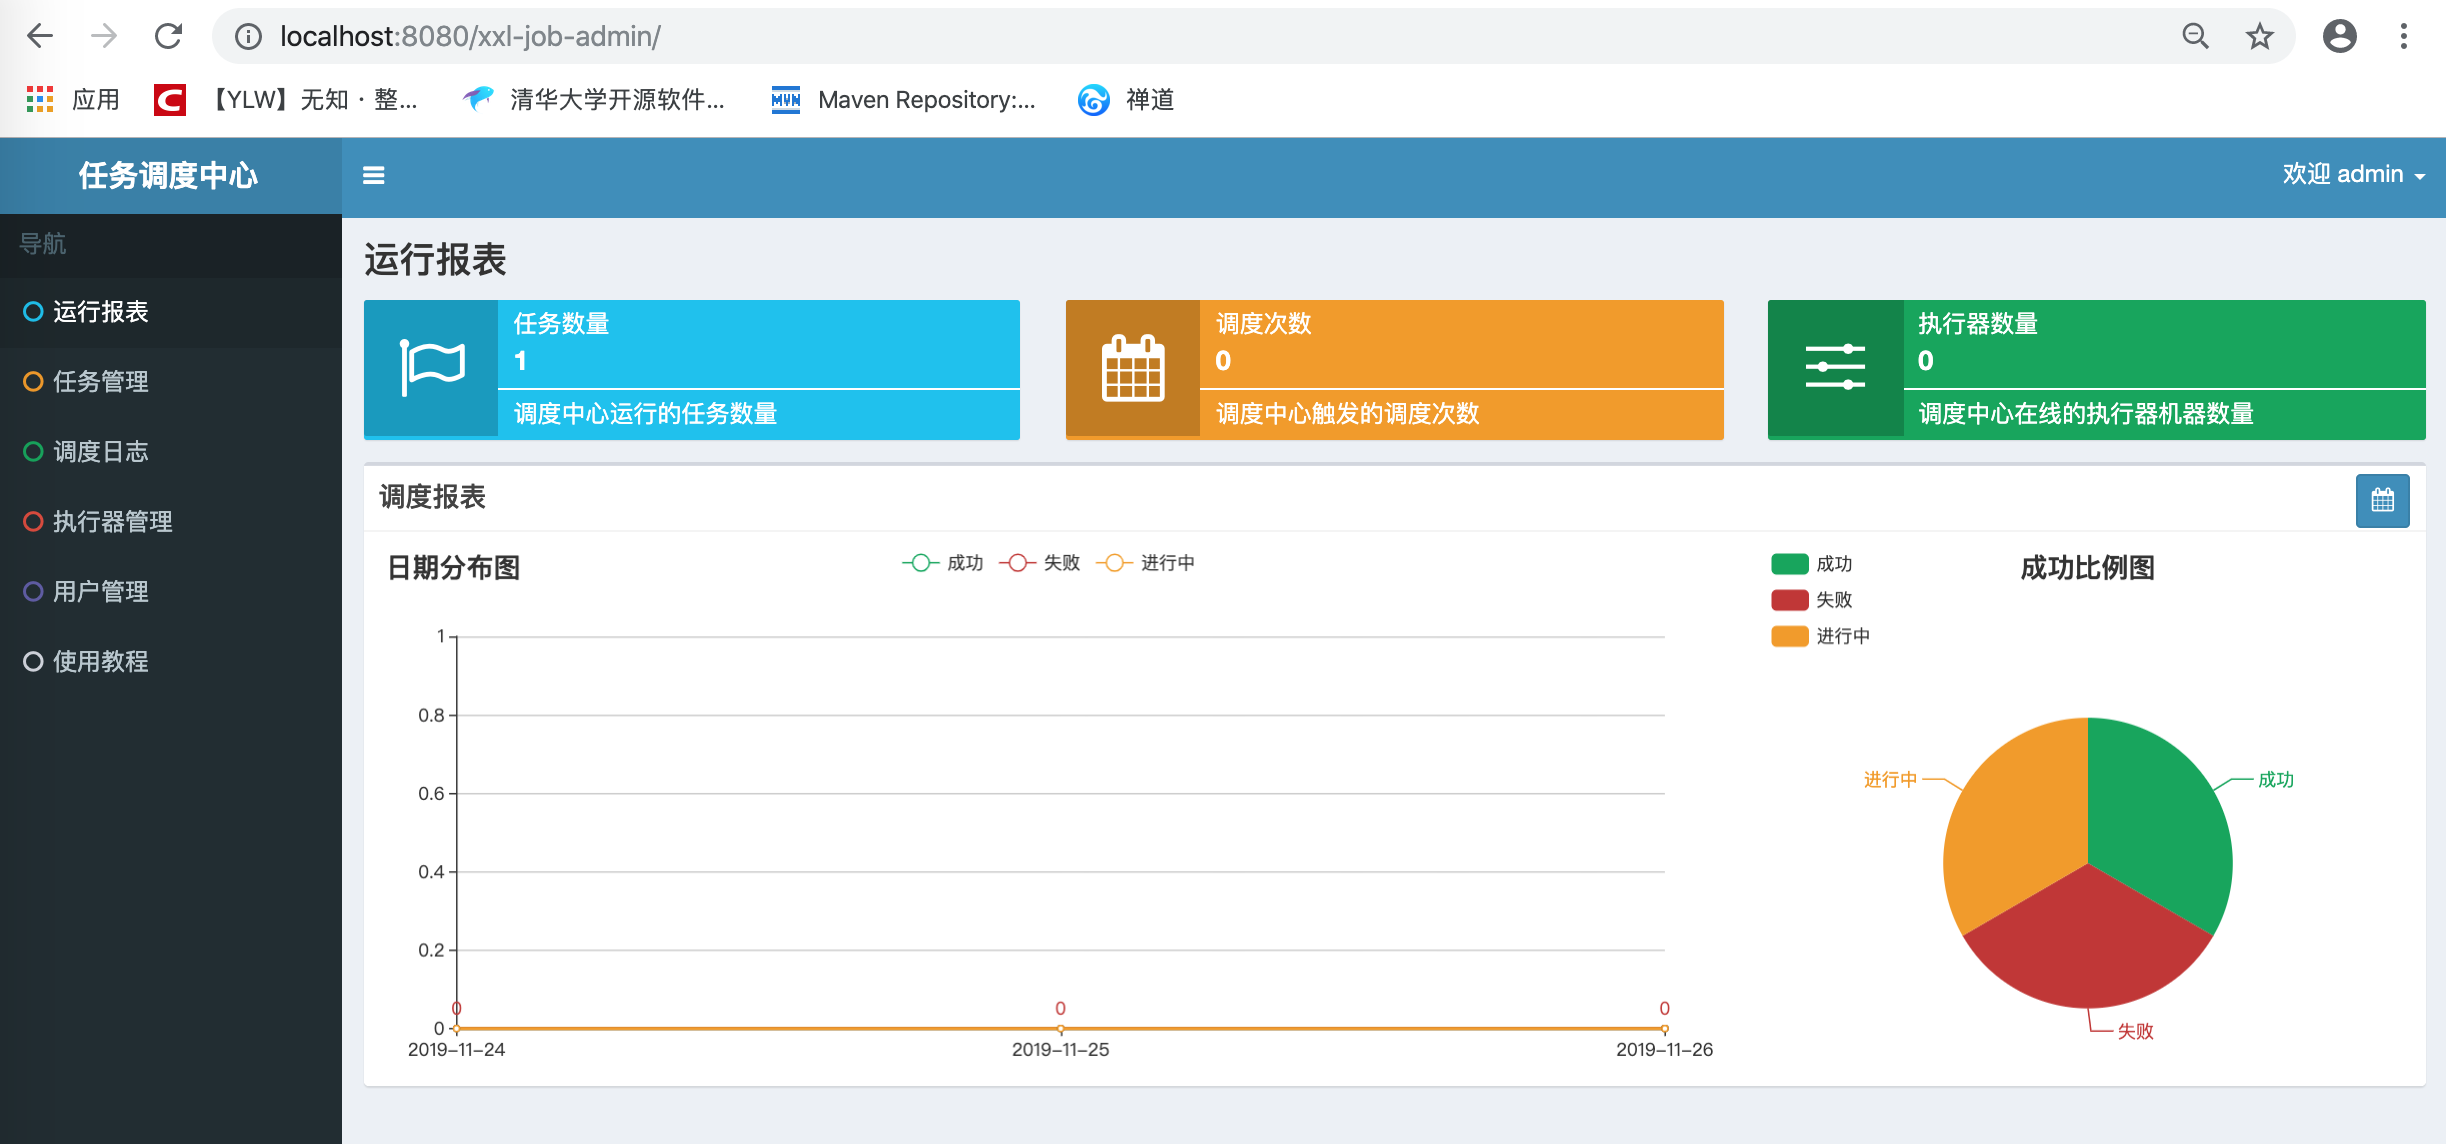This screenshot has width=2446, height=1144.
Task: Click the 日期分布图 chart title
Action: (453, 568)
